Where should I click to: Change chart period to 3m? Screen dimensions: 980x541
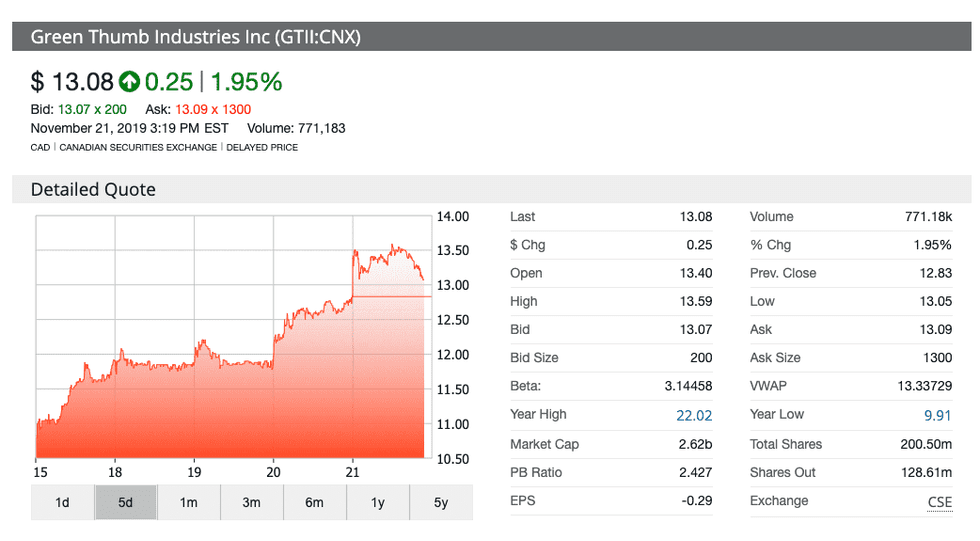click(x=251, y=502)
